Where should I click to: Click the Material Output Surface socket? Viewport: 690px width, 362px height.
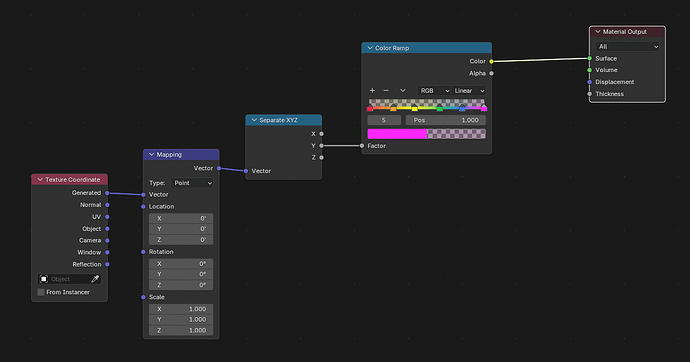[x=590, y=58]
